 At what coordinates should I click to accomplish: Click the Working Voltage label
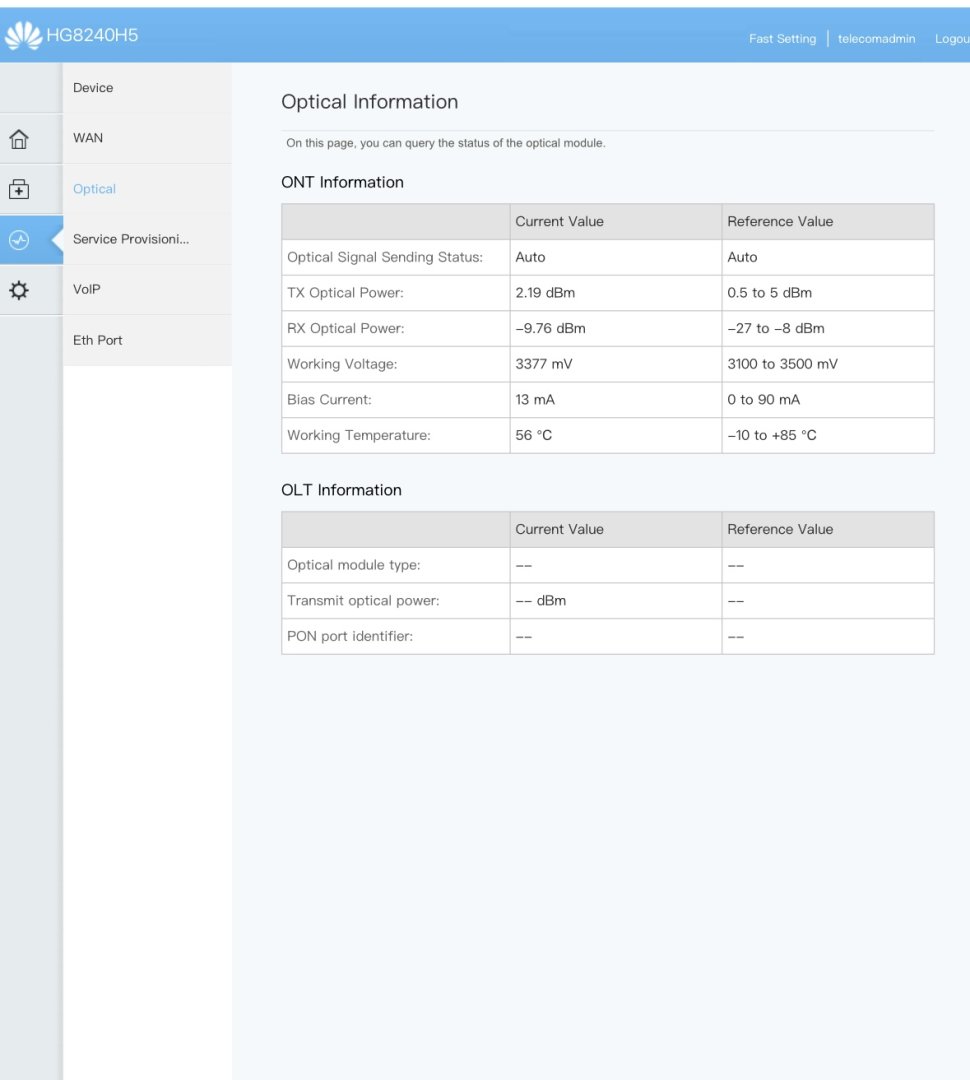click(x=342, y=364)
